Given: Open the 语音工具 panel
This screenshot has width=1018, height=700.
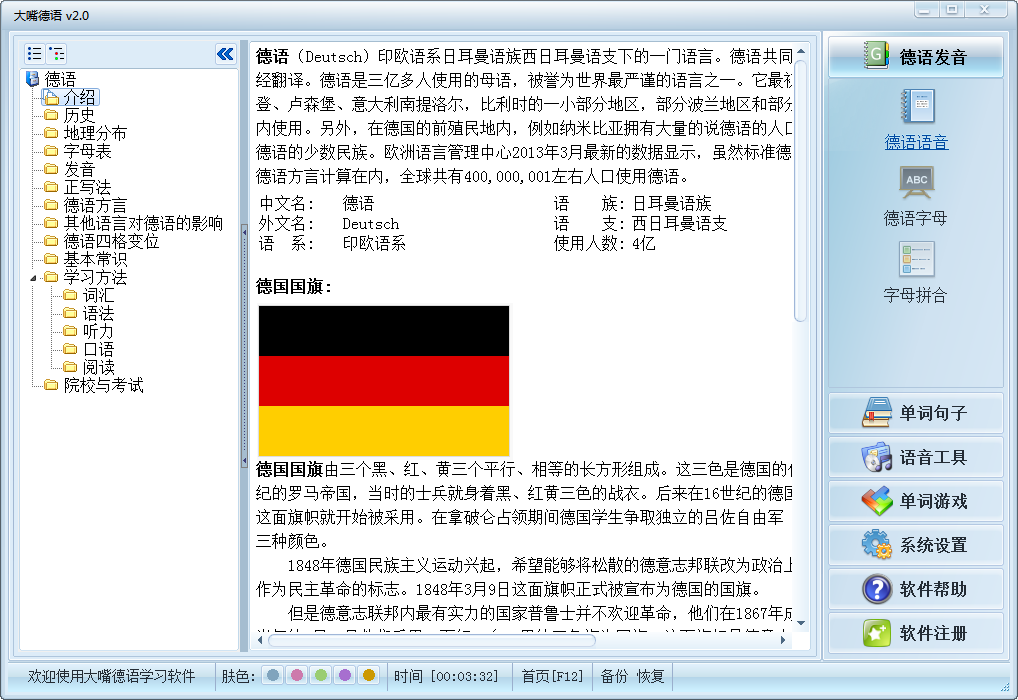Looking at the screenshot, I should tap(916, 457).
